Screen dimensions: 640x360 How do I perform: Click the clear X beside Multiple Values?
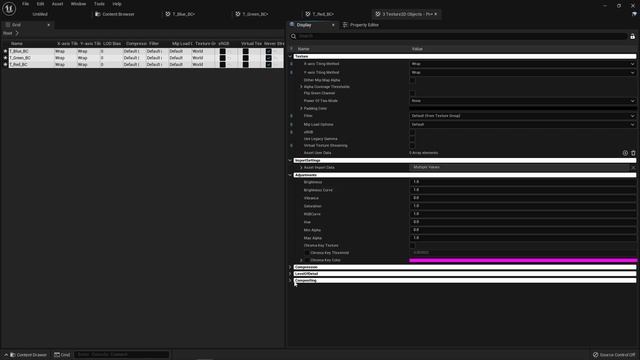coord(633,168)
